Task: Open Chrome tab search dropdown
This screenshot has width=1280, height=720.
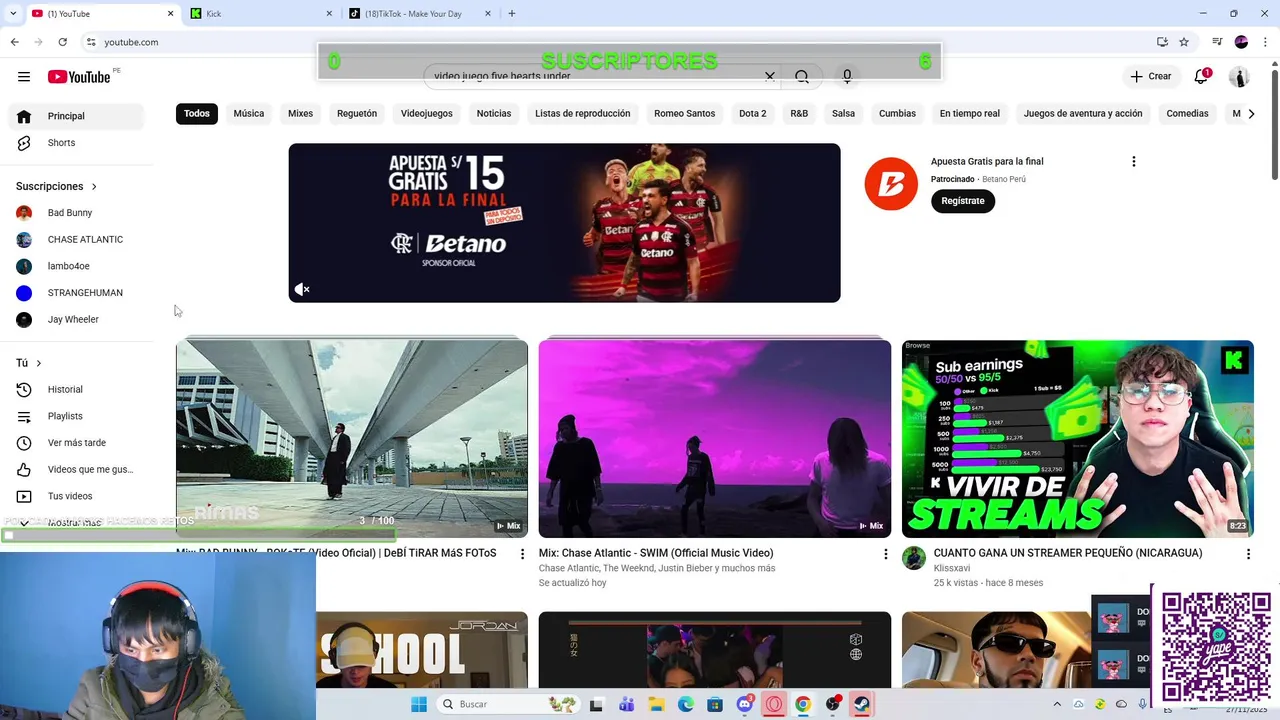Action: [x=13, y=14]
